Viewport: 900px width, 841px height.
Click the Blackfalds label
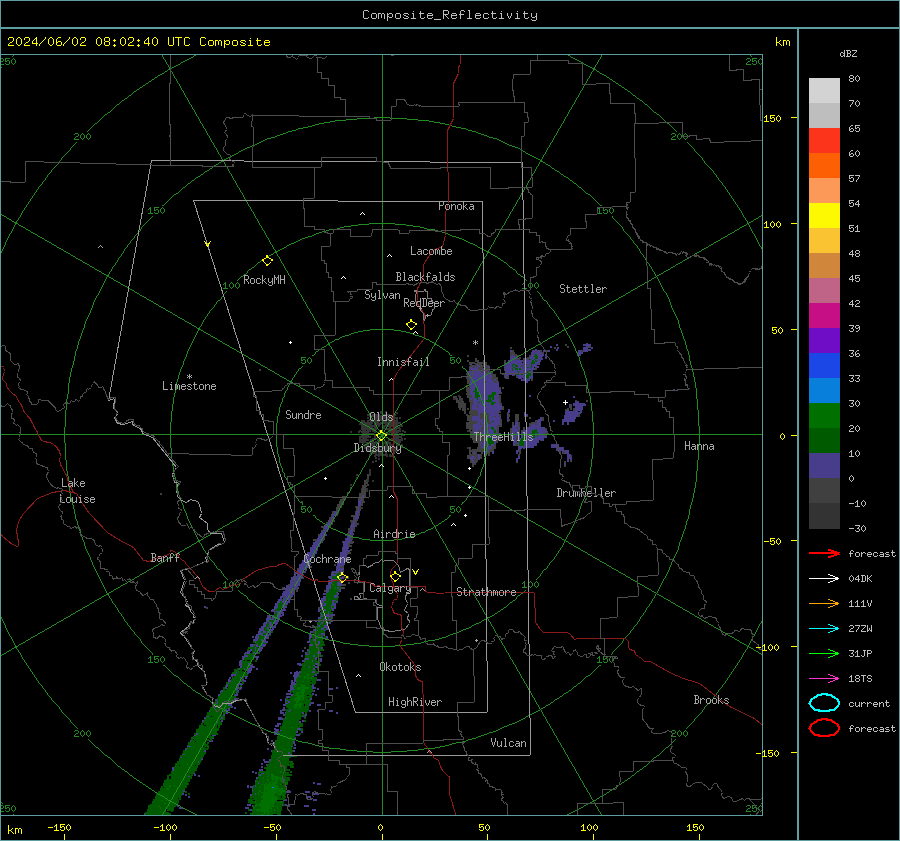point(425,277)
